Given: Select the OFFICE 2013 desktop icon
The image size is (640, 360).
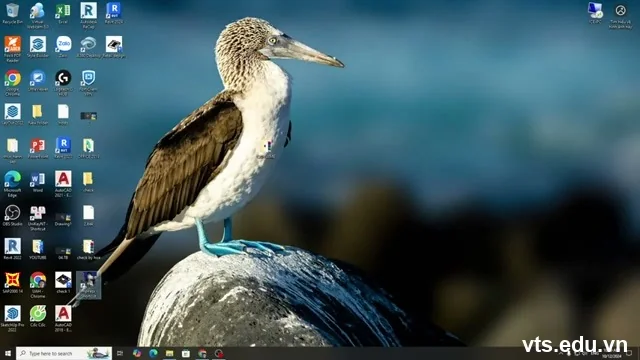Looking at the screenshot, I should (89, 148).
